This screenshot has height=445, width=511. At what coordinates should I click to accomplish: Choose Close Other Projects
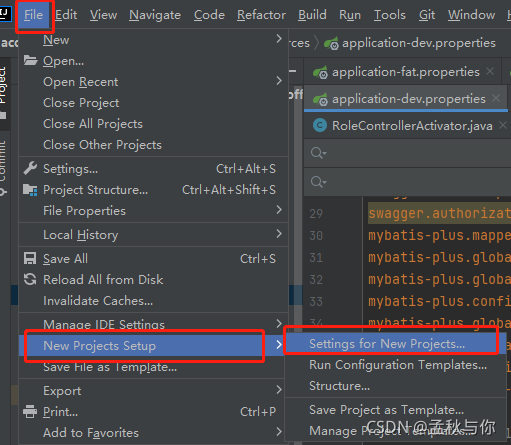(153, 145)
